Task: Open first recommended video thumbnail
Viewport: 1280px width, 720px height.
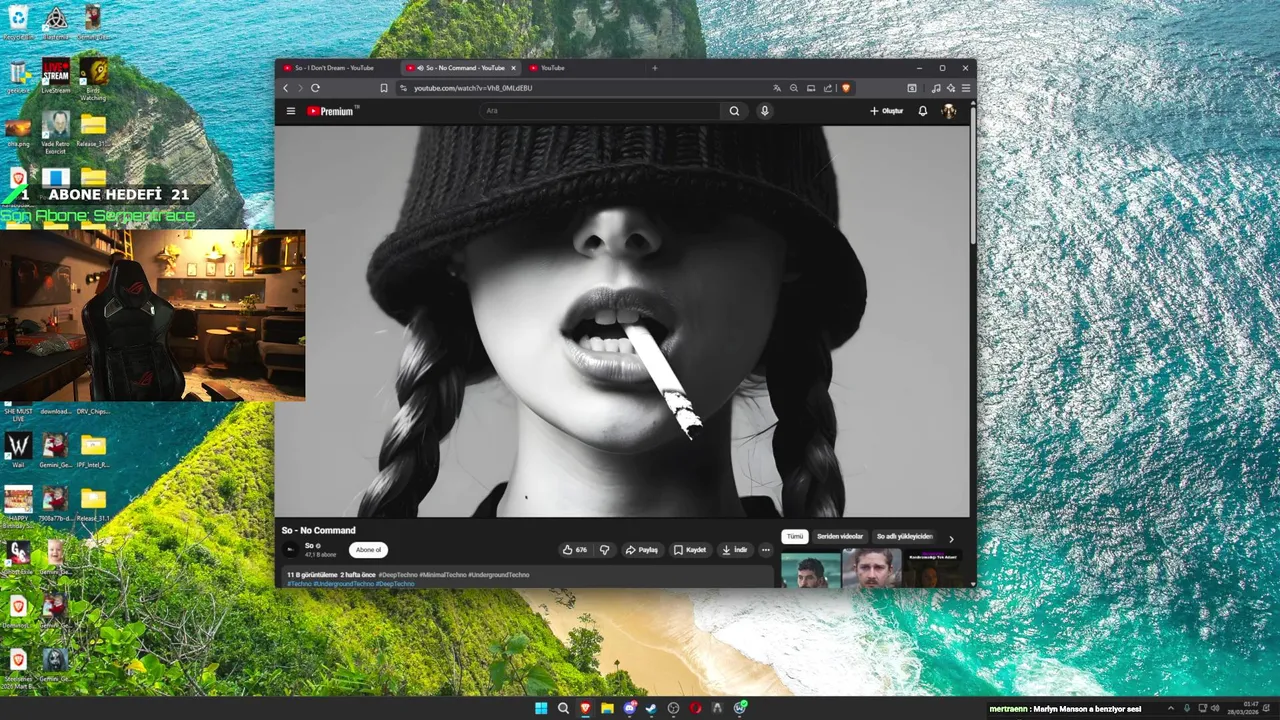Action: (x=810, y=568)
